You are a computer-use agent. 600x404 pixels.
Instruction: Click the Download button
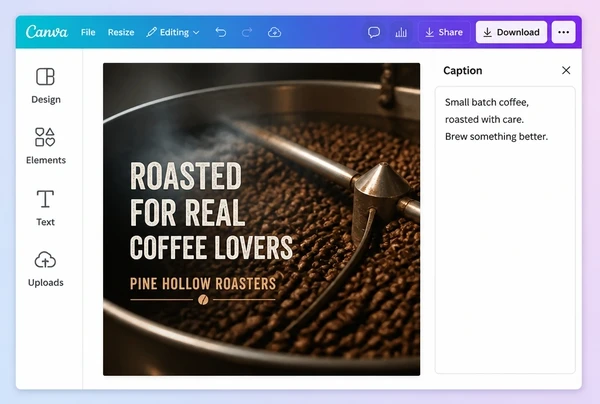click(x=511, y=32)
